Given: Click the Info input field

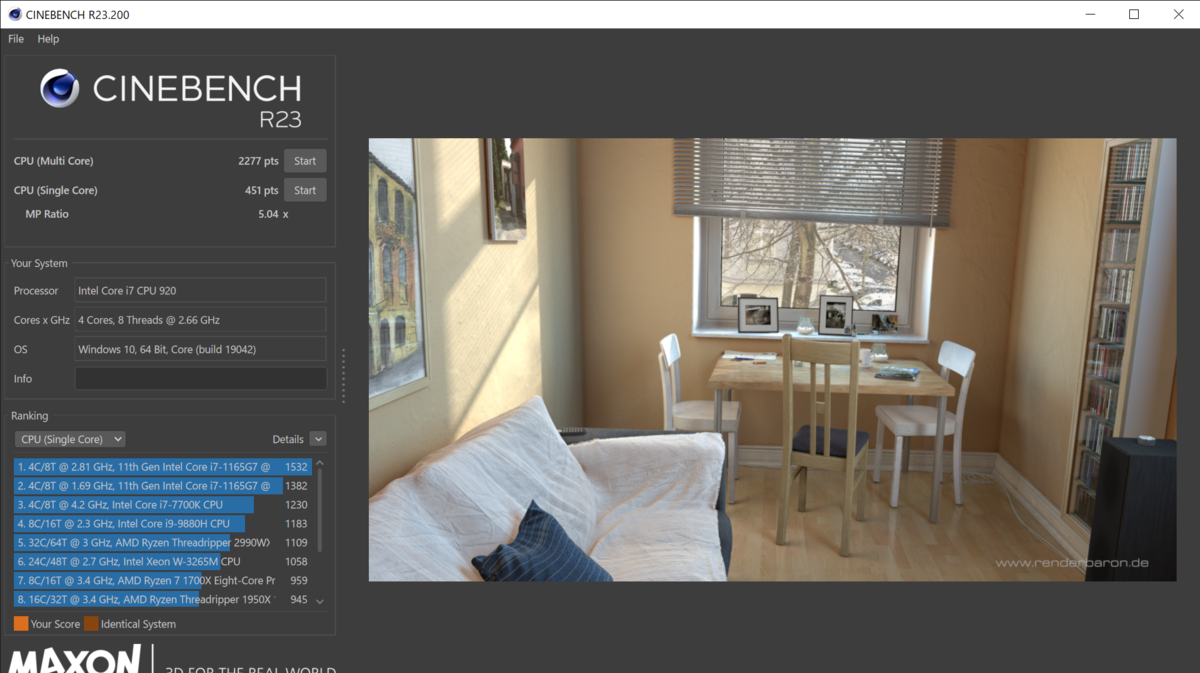Looking at the screenshot, I should (201, 378).
